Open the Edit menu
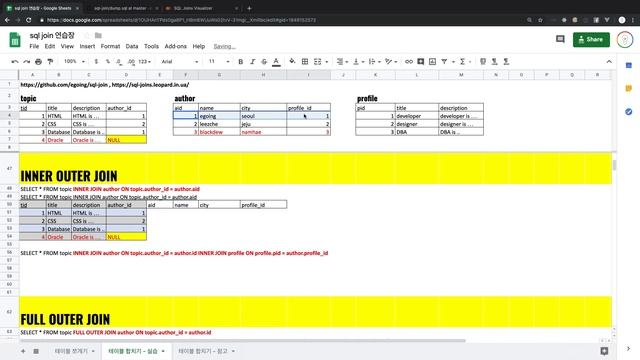640x360 pixels. click(x=50, y=47)
